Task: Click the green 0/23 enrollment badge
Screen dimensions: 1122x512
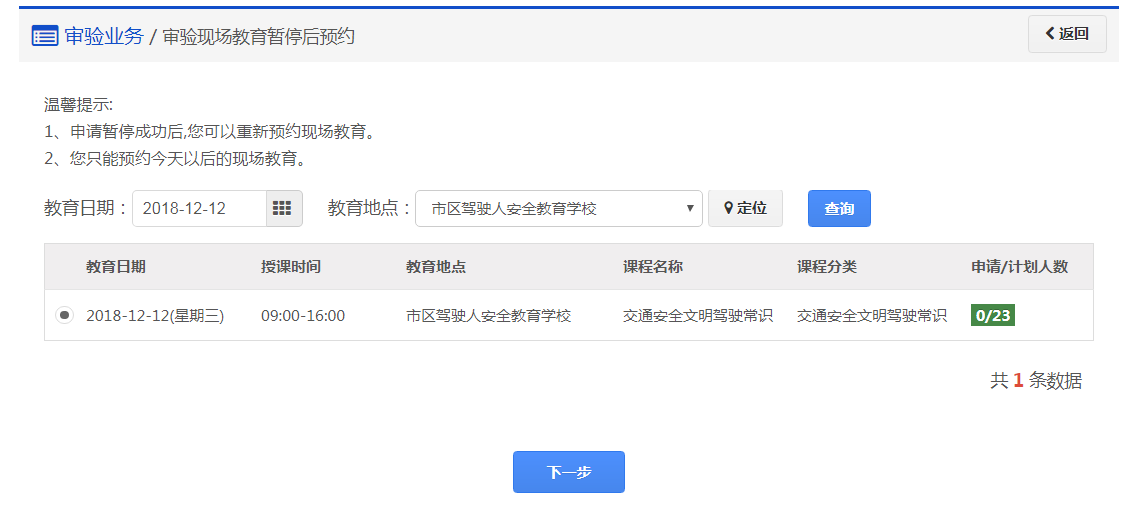Action: coord(993,315)
